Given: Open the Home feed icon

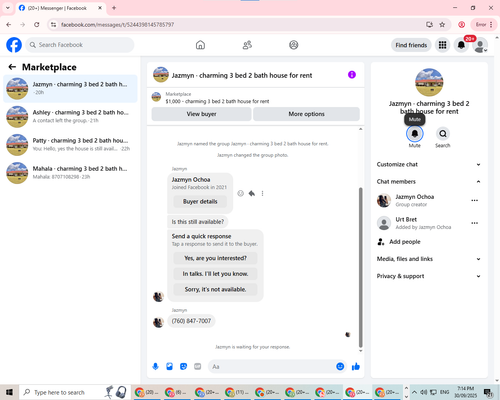Looking at the screenshot, I should pos(200,45).
